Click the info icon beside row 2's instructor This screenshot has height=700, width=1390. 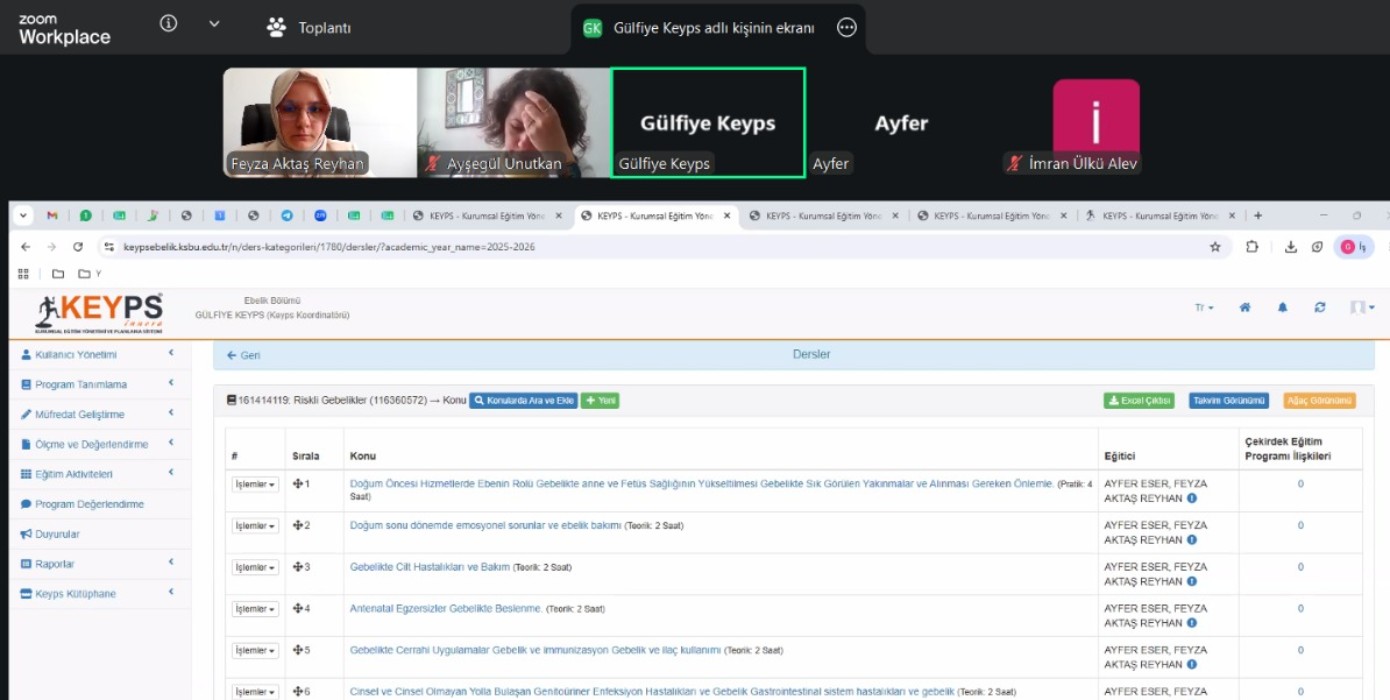click(1192, 540)
